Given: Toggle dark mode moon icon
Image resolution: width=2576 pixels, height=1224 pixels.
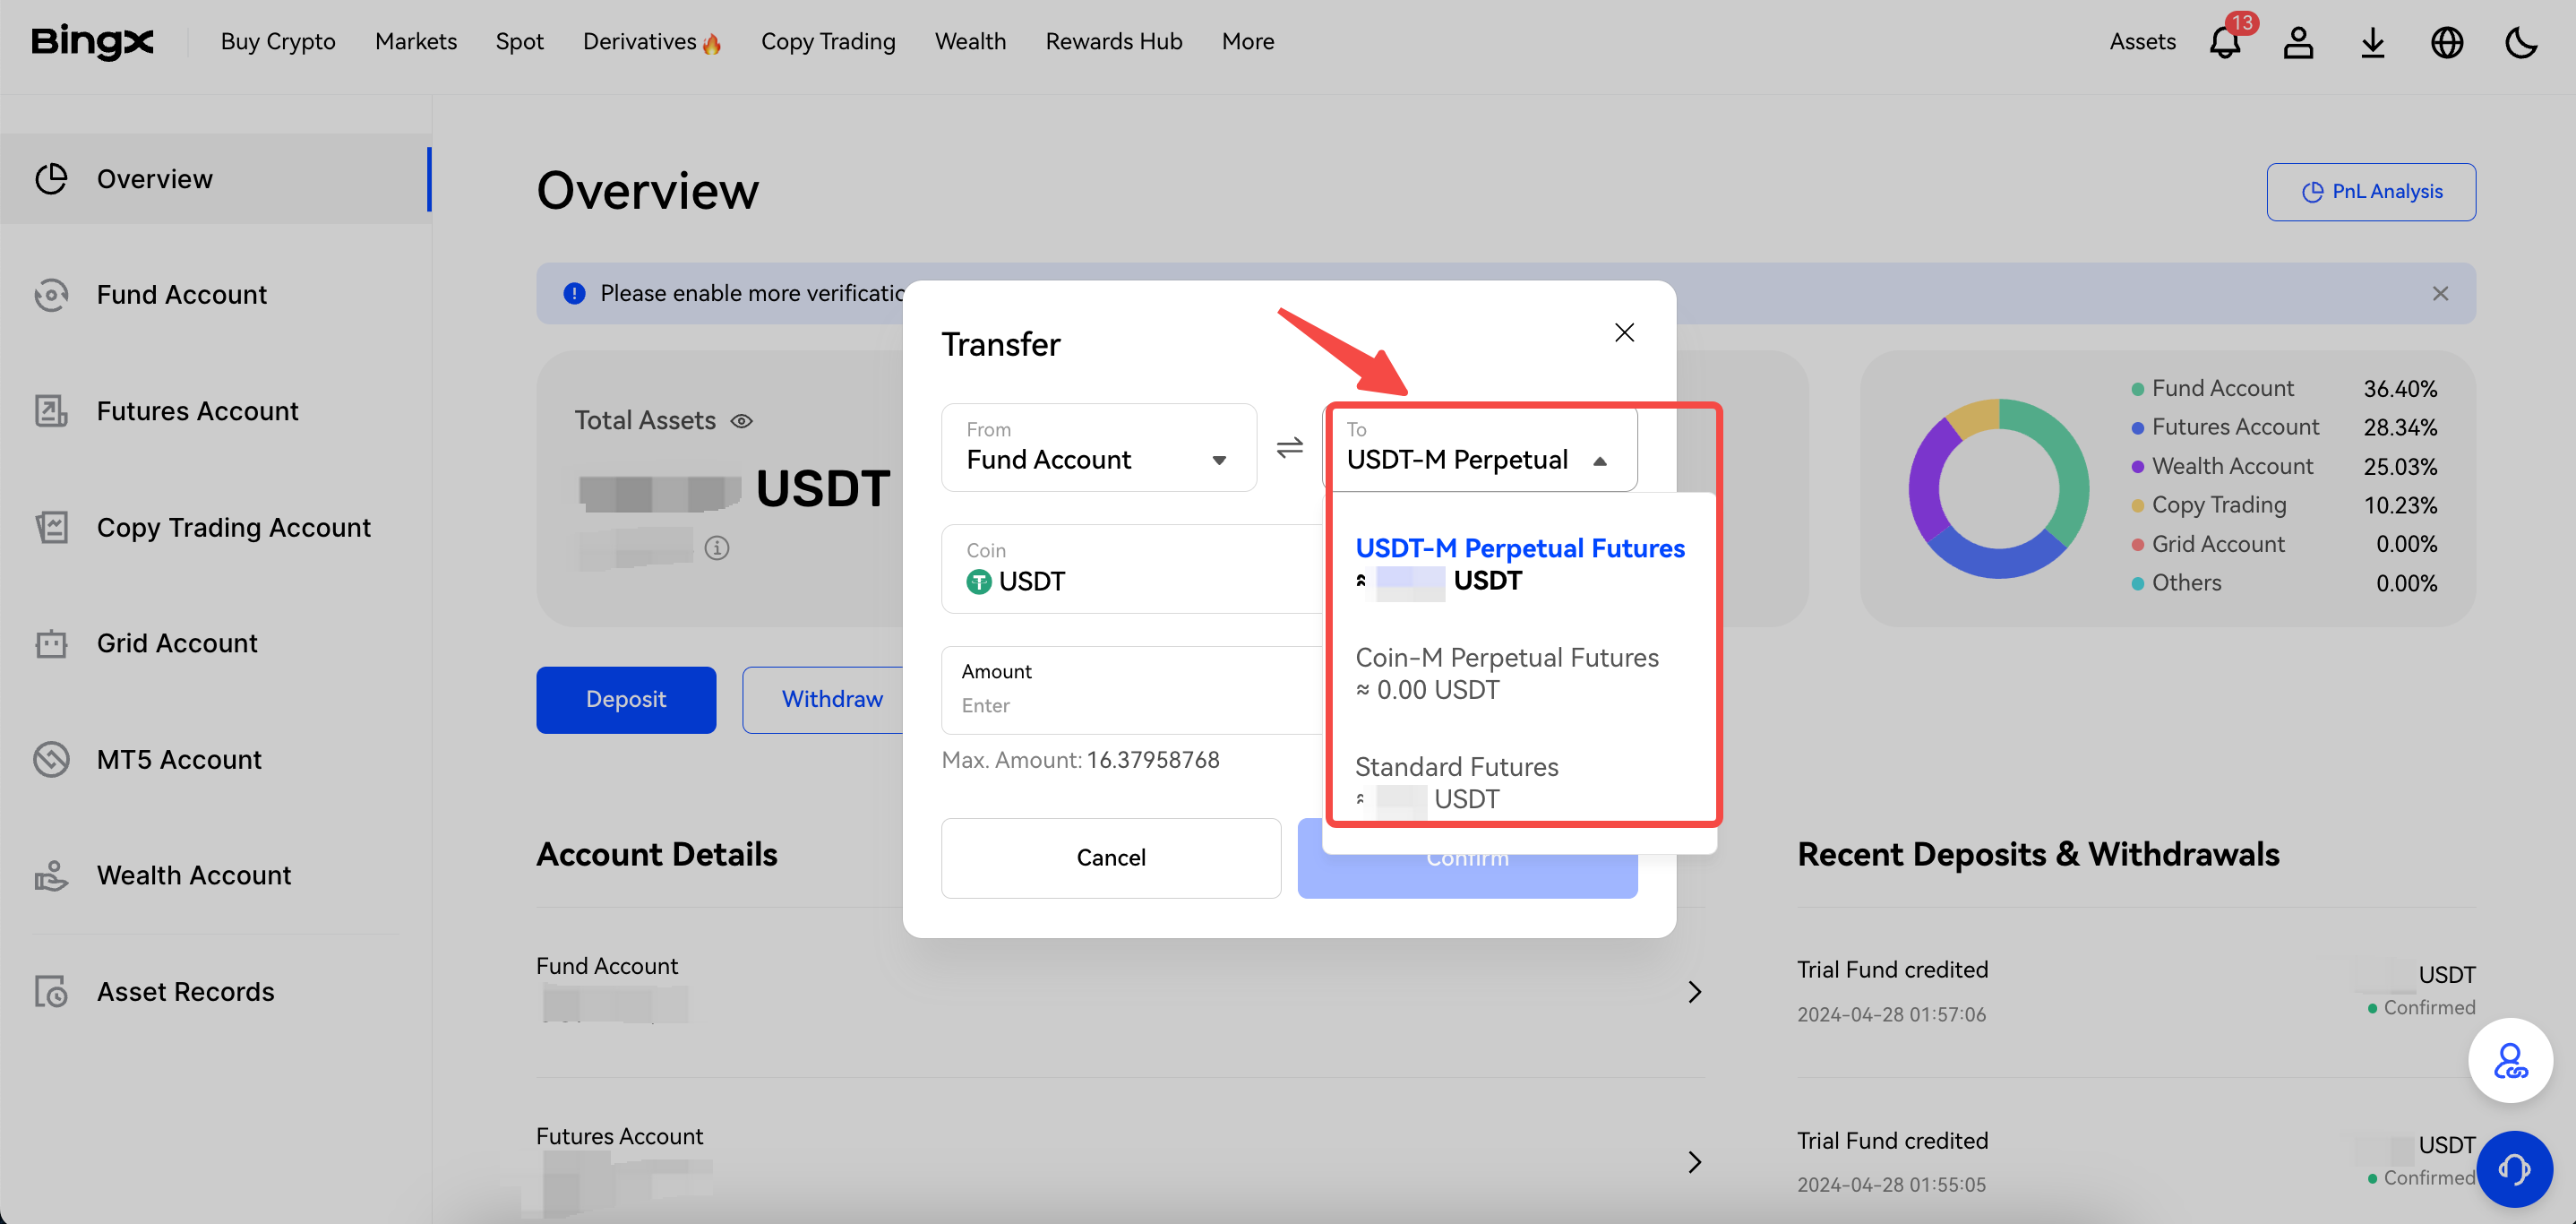Looking at the screenshot, I should click(2521, 42).
